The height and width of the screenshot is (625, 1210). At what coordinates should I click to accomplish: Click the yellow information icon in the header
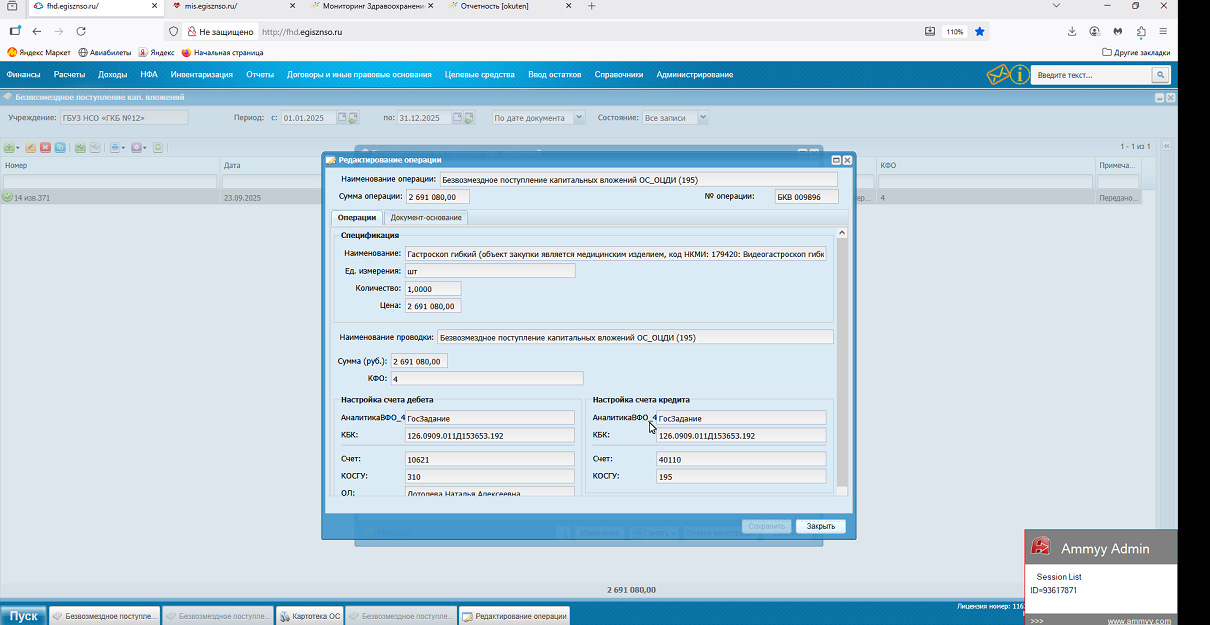coord(1019,74)
